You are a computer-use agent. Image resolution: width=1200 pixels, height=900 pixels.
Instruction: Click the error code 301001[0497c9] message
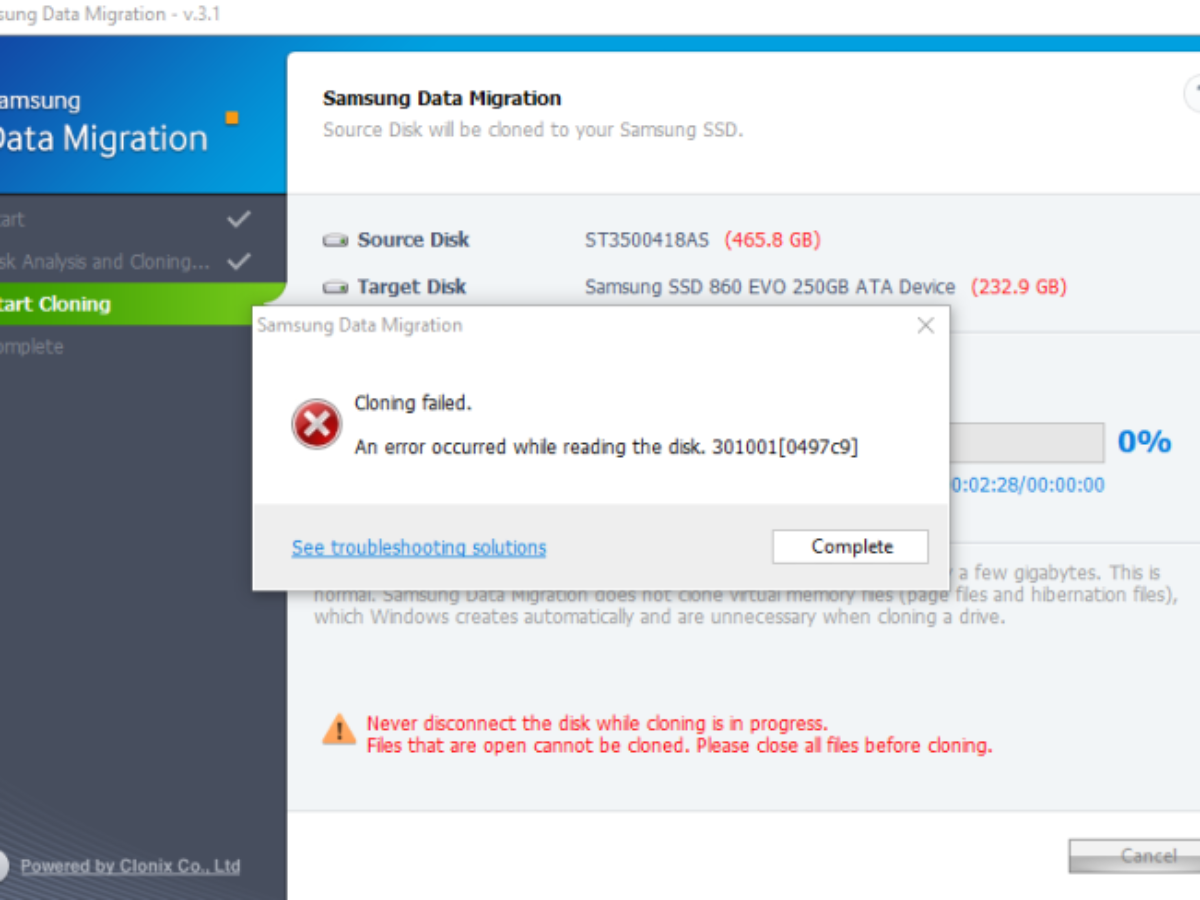click(607, 447)
